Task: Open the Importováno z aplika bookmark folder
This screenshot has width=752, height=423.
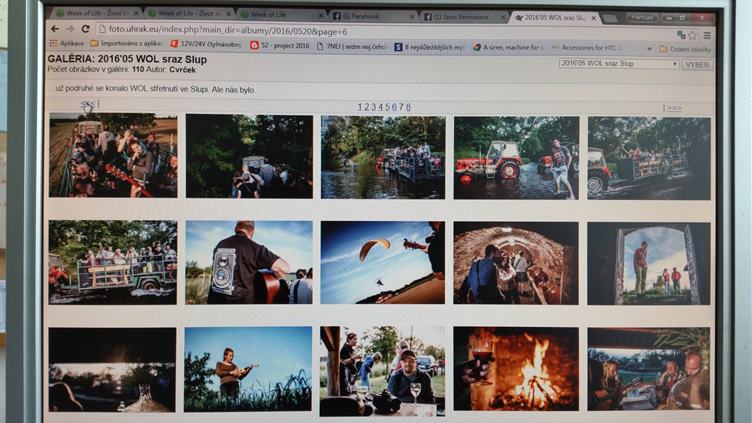Action: coord(126,43)
